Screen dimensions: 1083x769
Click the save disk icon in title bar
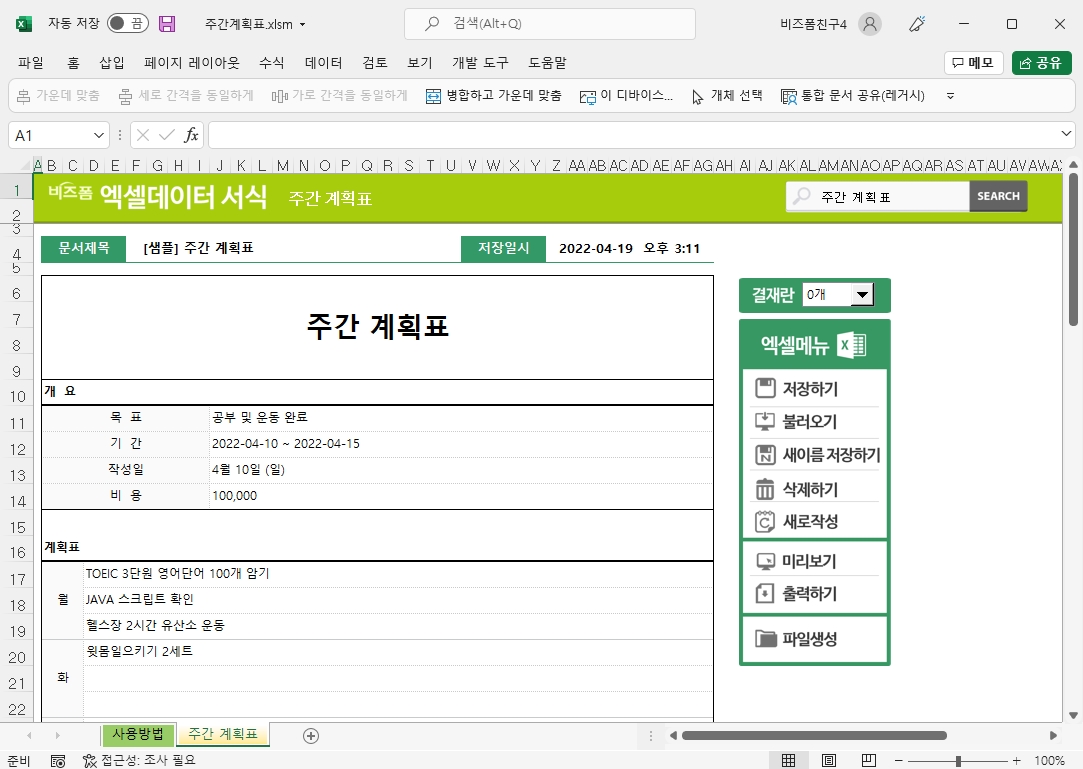[x=167, y=24]
